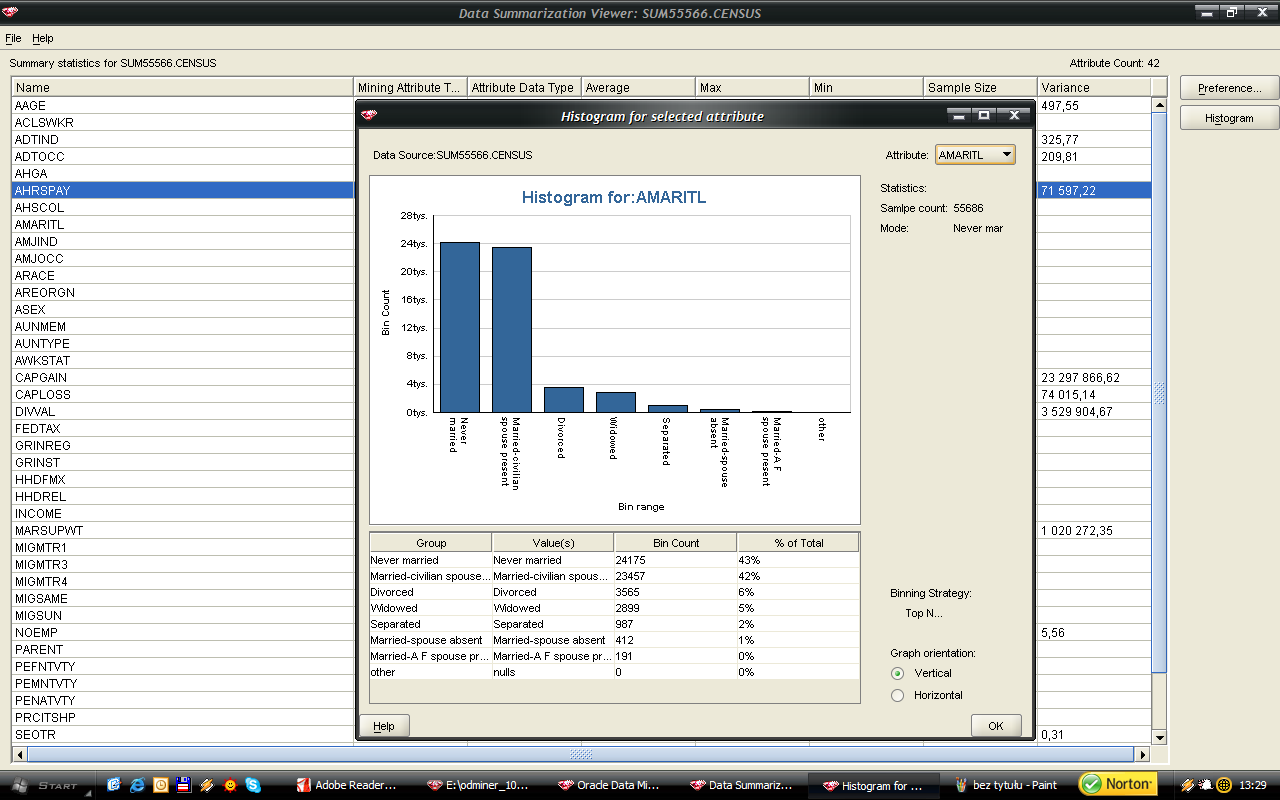Select the AAGE attribute row

coord(183,105)
